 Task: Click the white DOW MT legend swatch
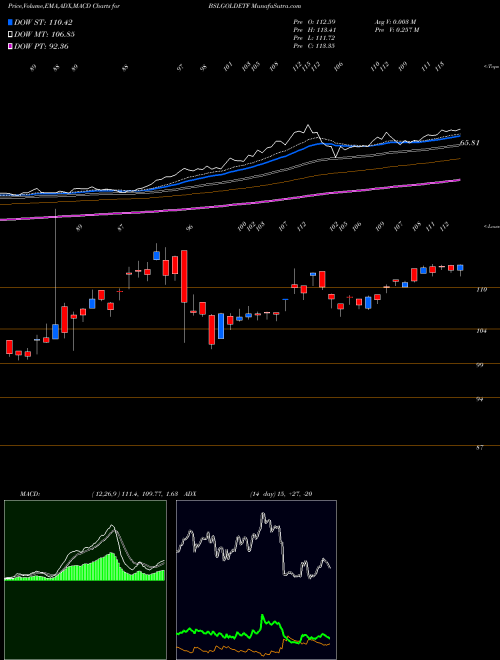point(10,34)
